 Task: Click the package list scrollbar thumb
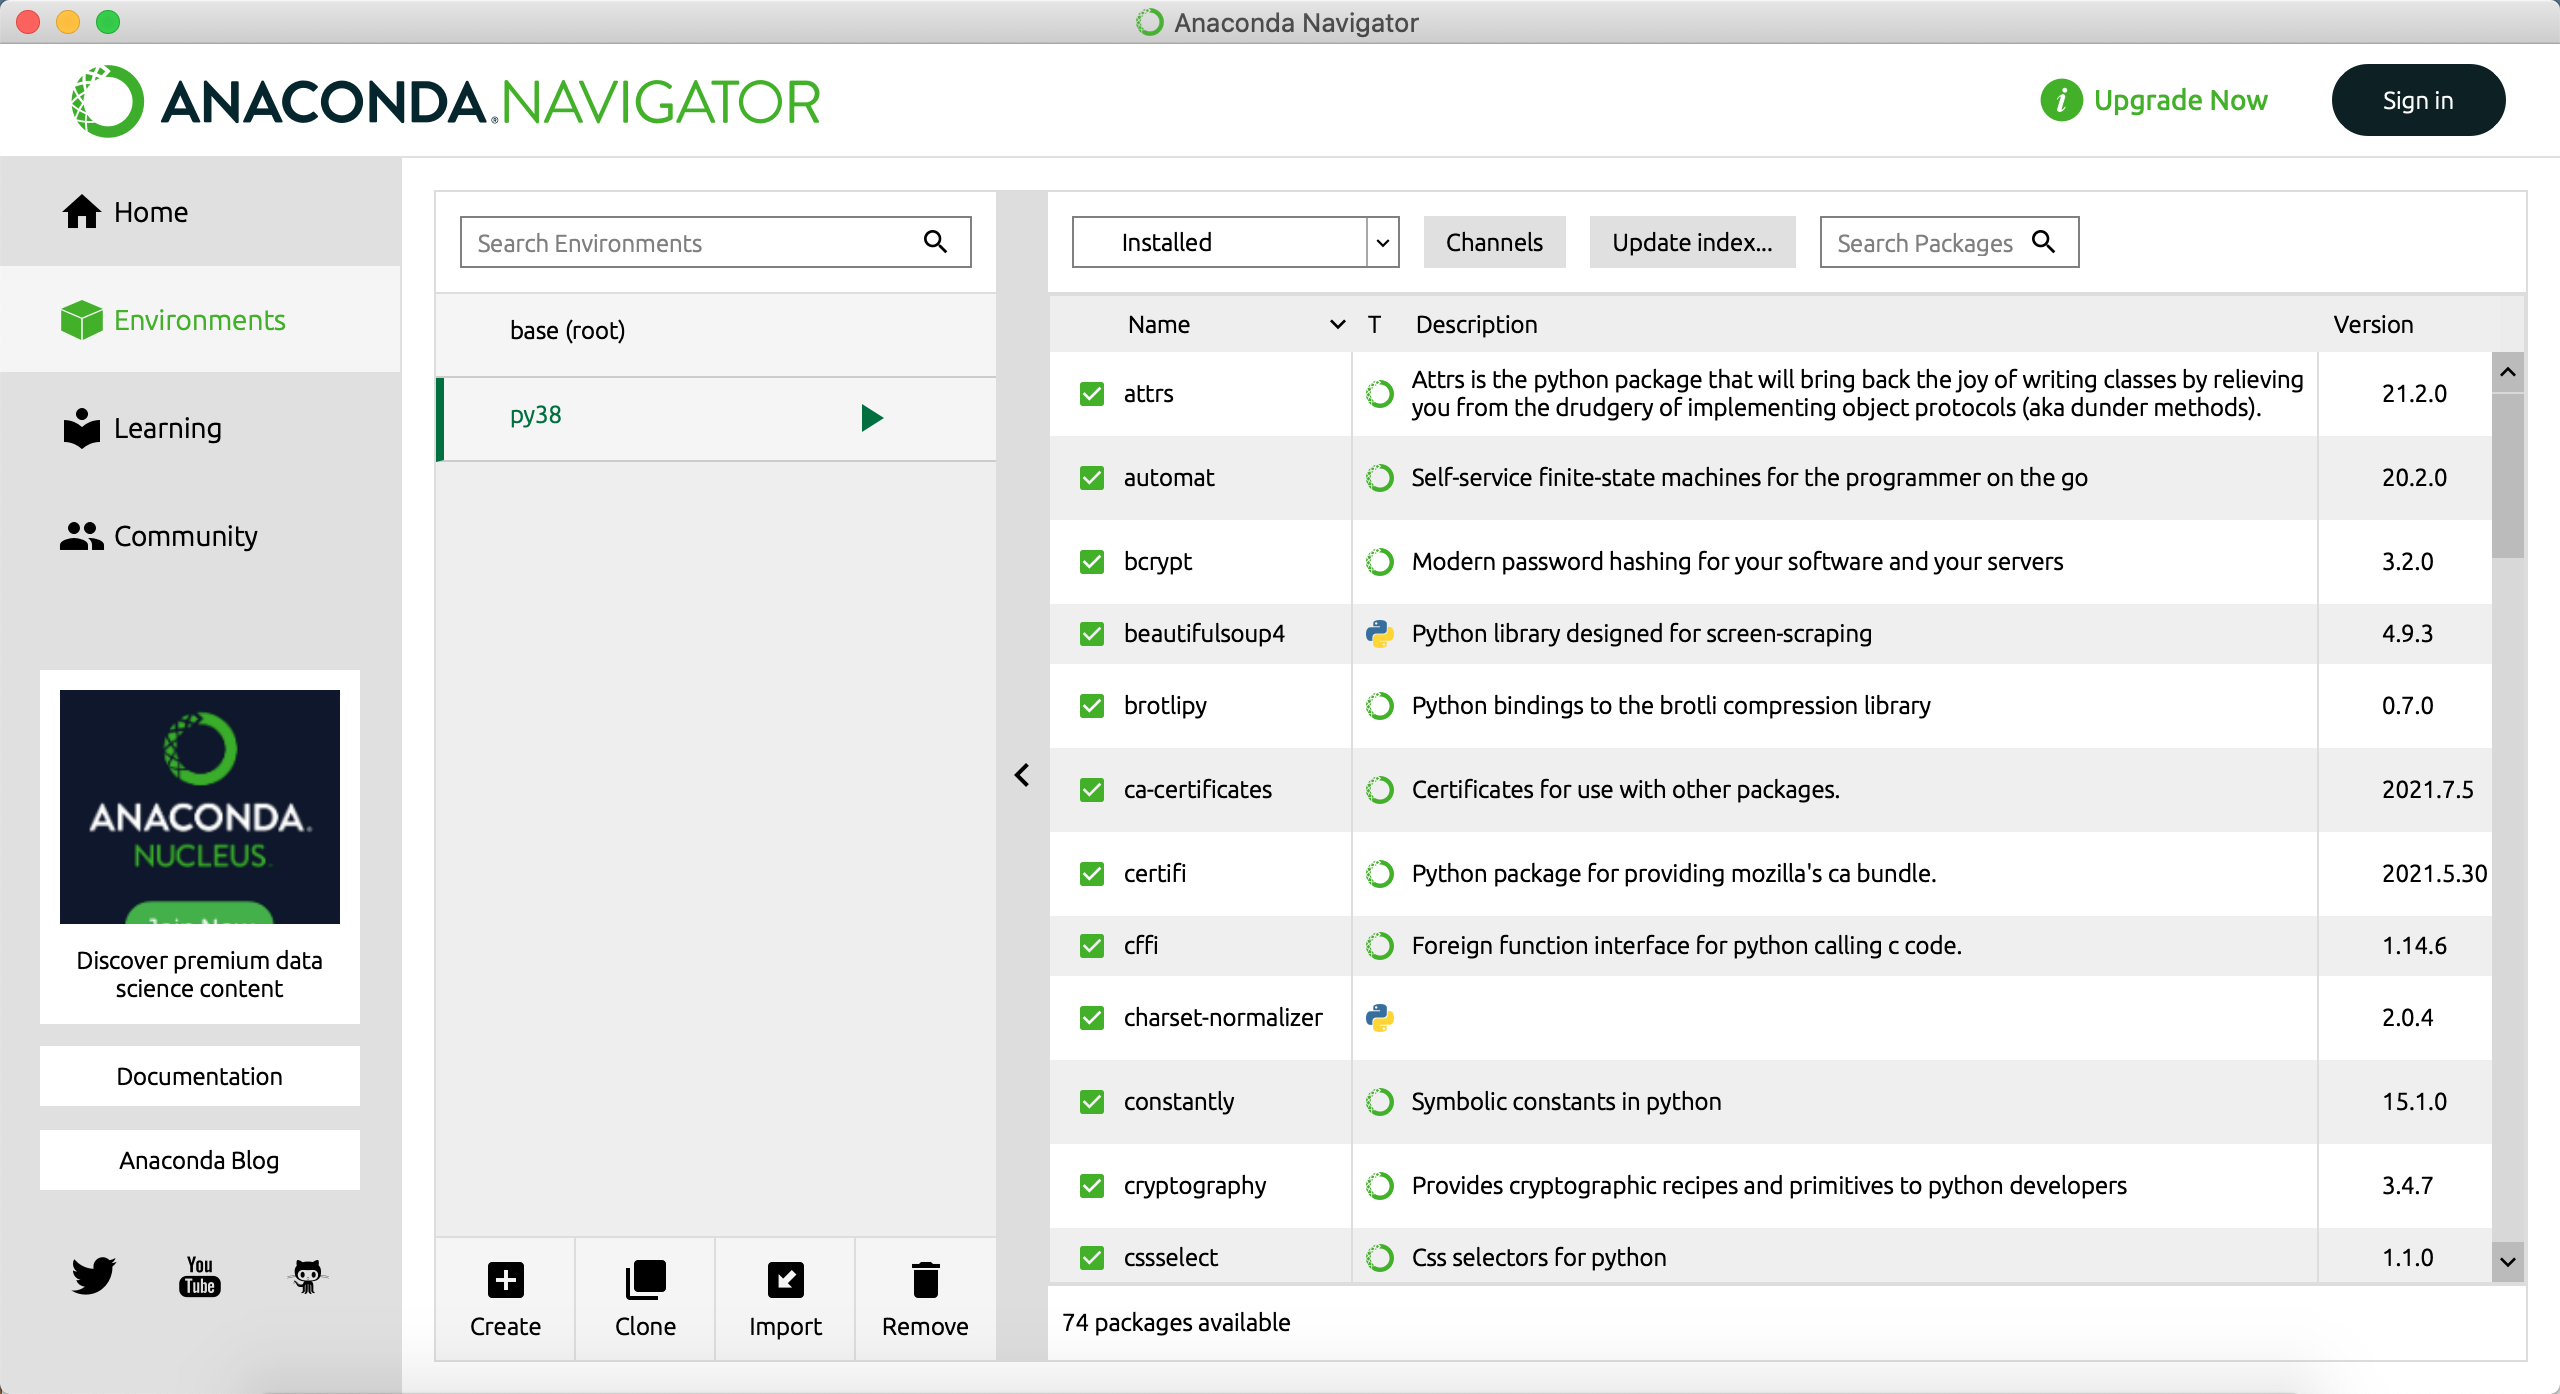coord(2508,476)
